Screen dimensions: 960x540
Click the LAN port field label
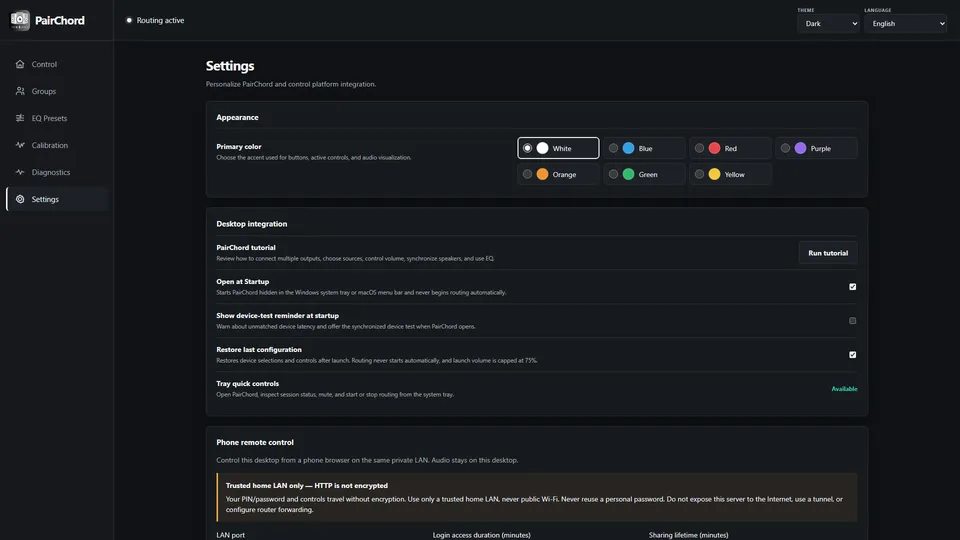pyautogui.click(x=231, y=535)
